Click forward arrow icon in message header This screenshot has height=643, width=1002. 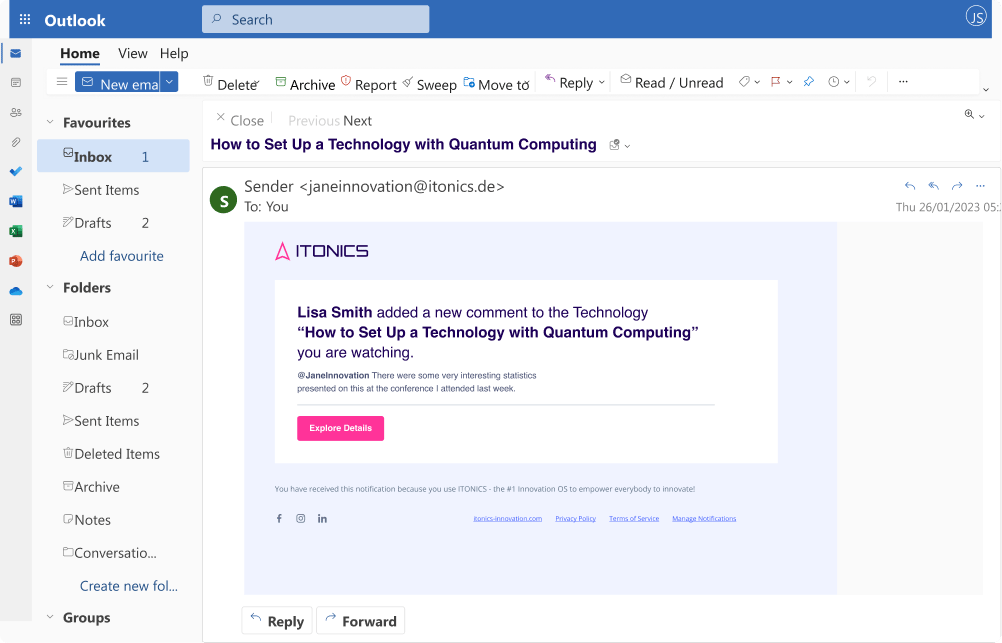[957, 186]
